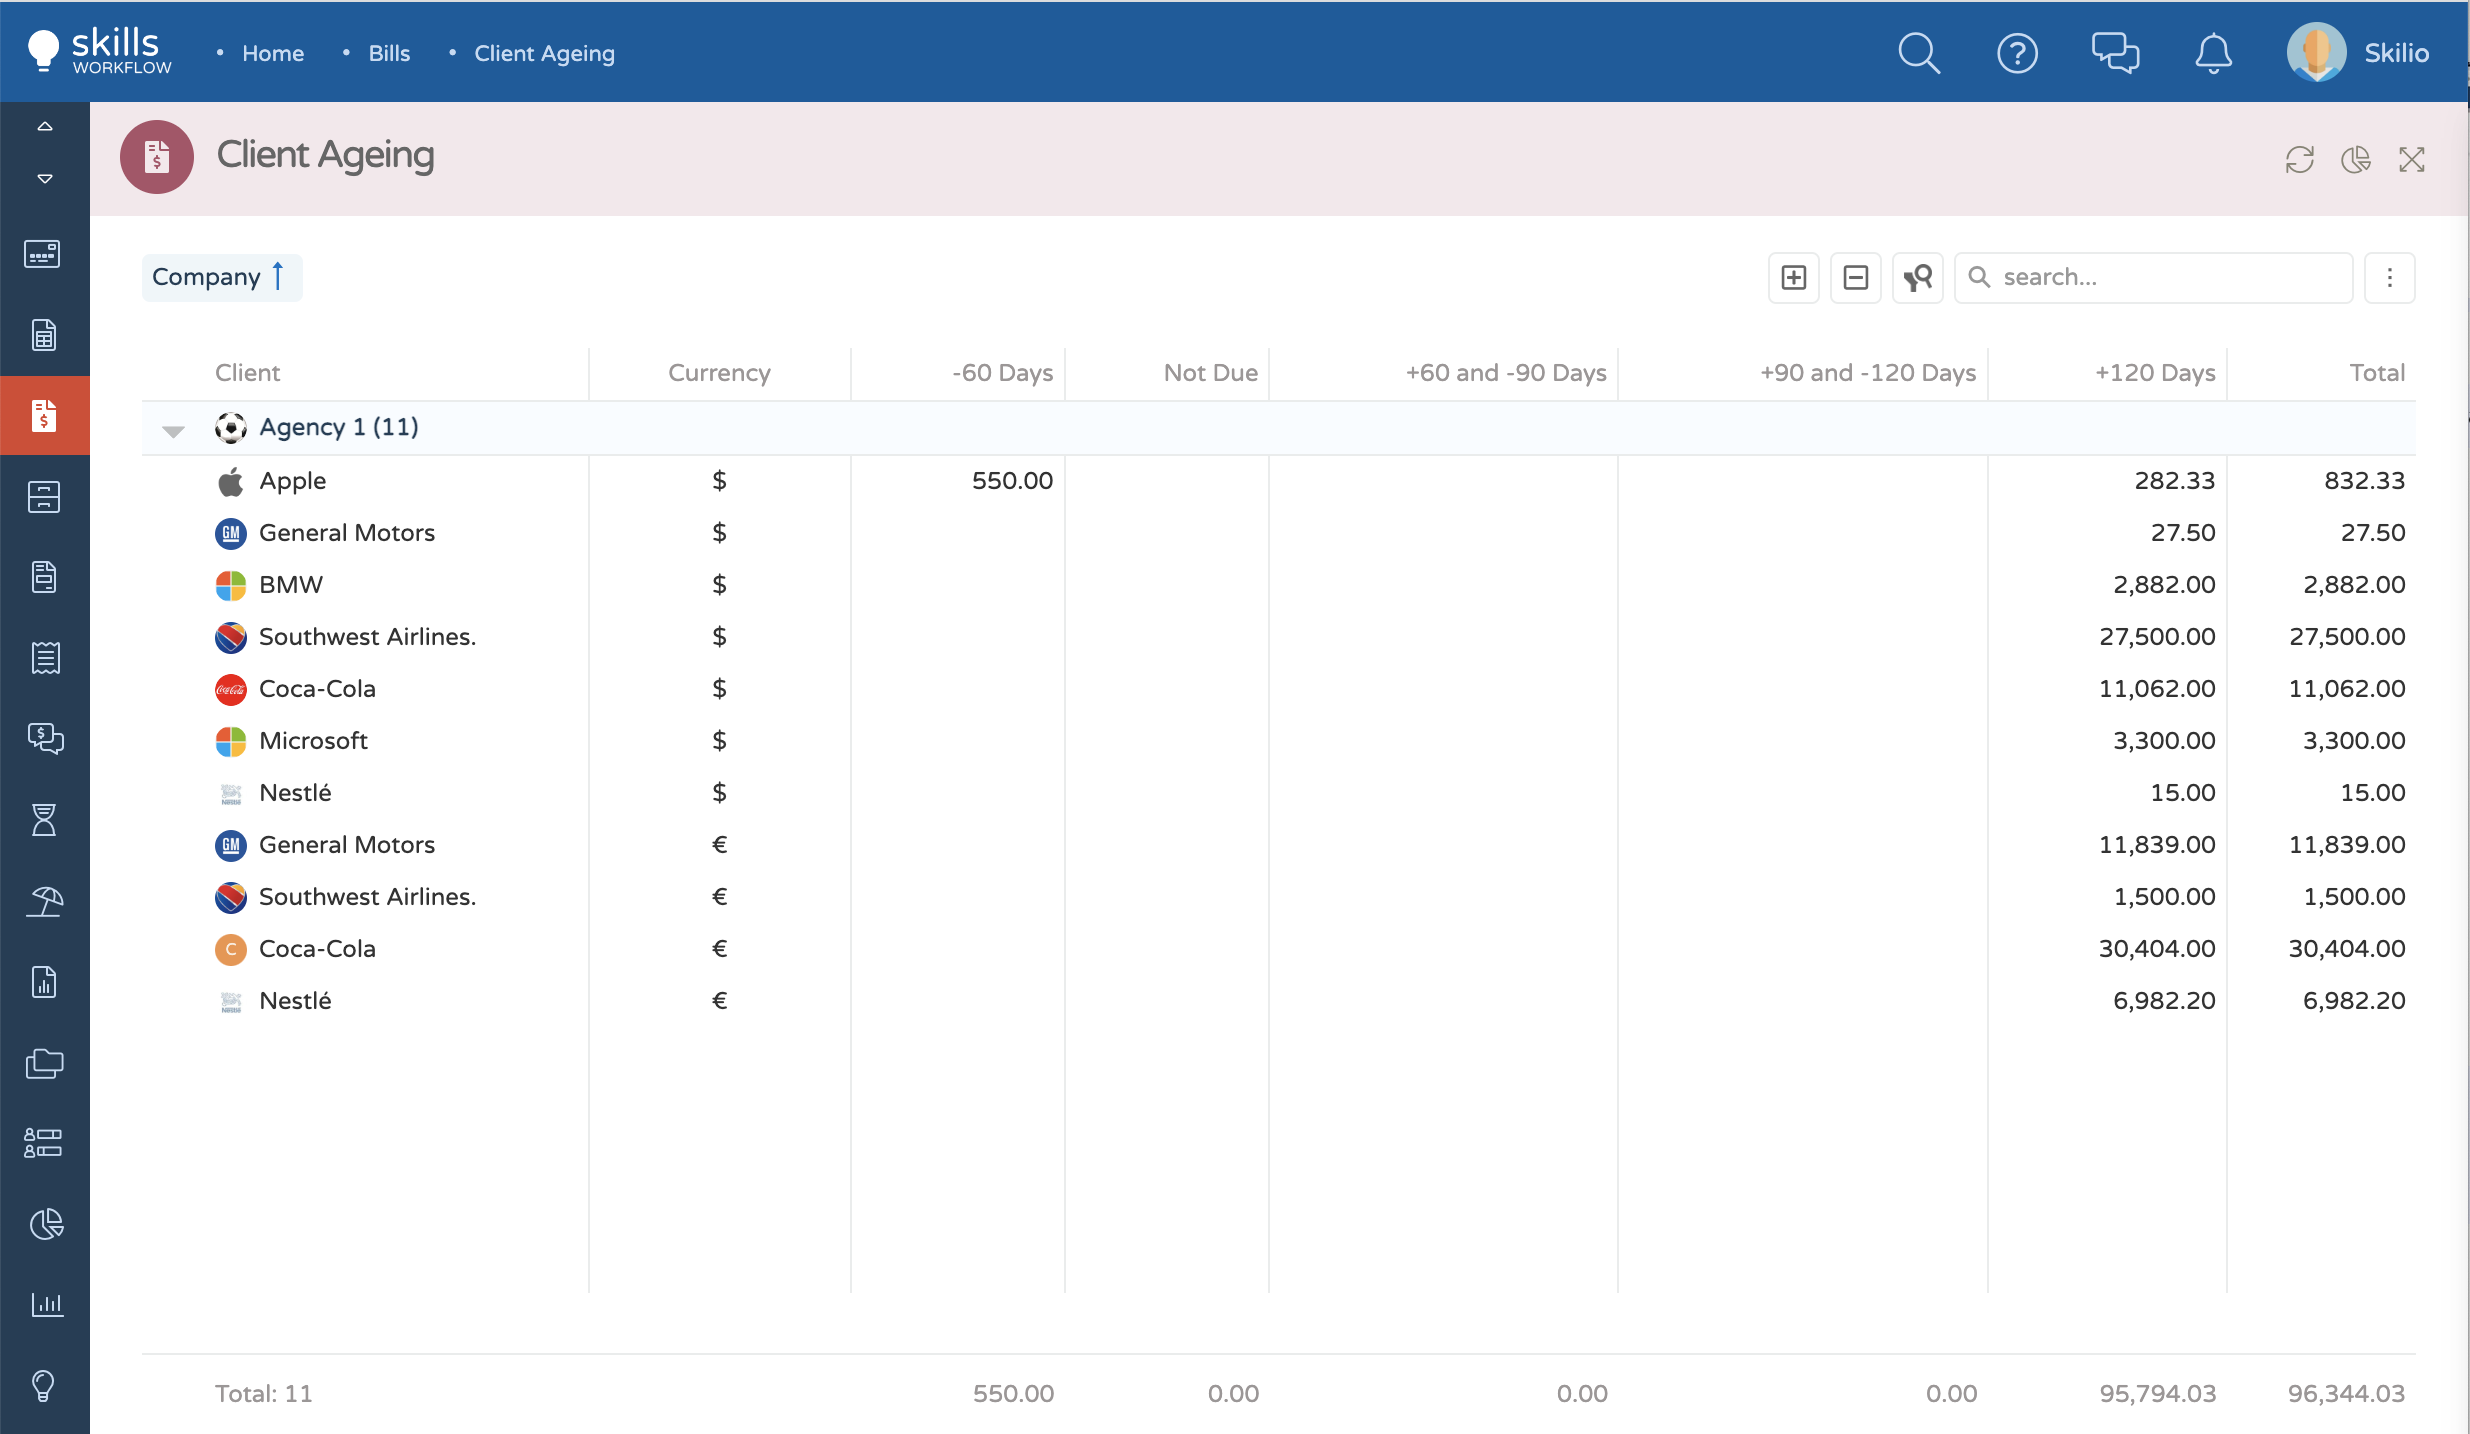The image size is (2470, 1434).
Task: Open the pie chart view icon
Action: click(x=2355, y=160)
